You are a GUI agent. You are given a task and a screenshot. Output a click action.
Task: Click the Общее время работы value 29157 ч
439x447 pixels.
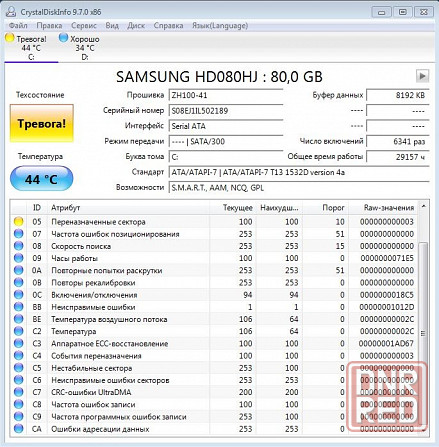(398, 157)
